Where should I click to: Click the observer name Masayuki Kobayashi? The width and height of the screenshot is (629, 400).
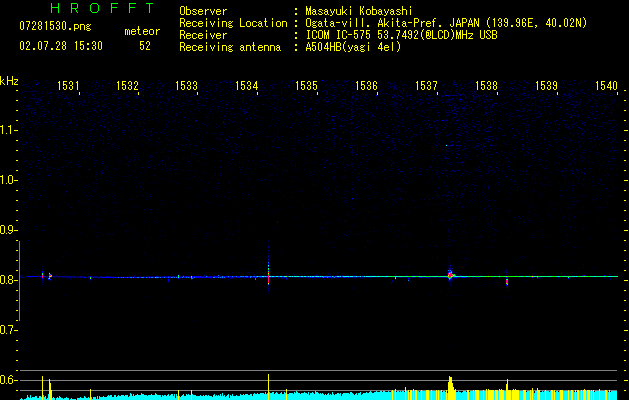click(x=359, y=11)
